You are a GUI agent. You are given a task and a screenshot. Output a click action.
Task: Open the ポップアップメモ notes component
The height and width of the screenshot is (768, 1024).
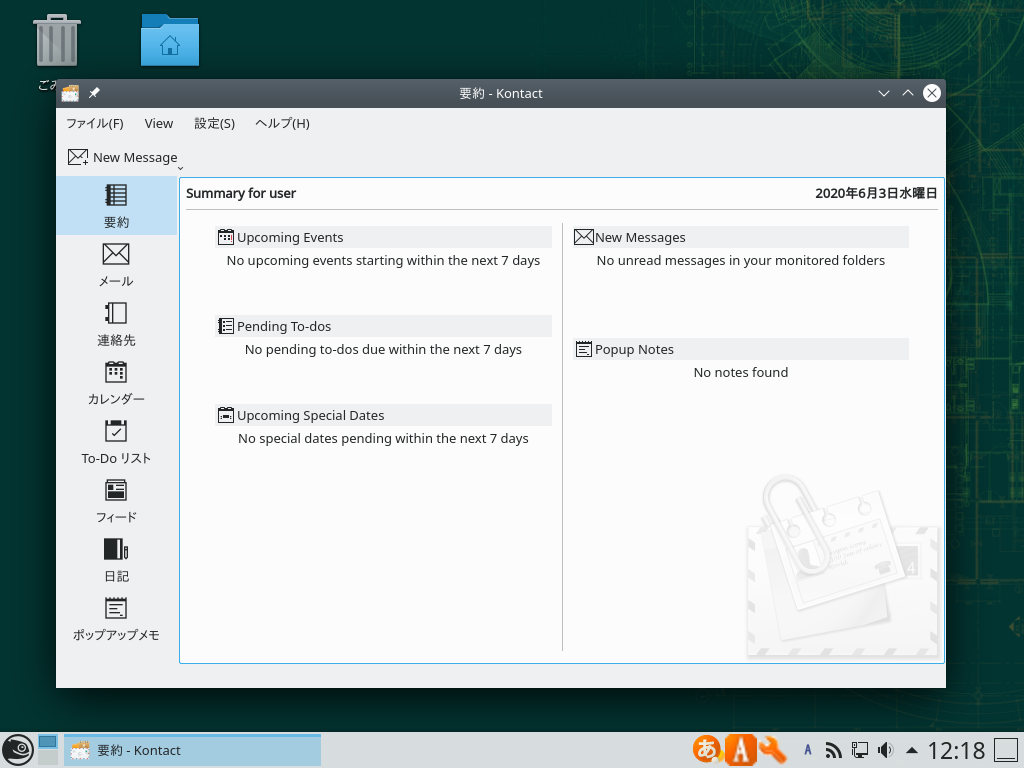pos(116,619)
